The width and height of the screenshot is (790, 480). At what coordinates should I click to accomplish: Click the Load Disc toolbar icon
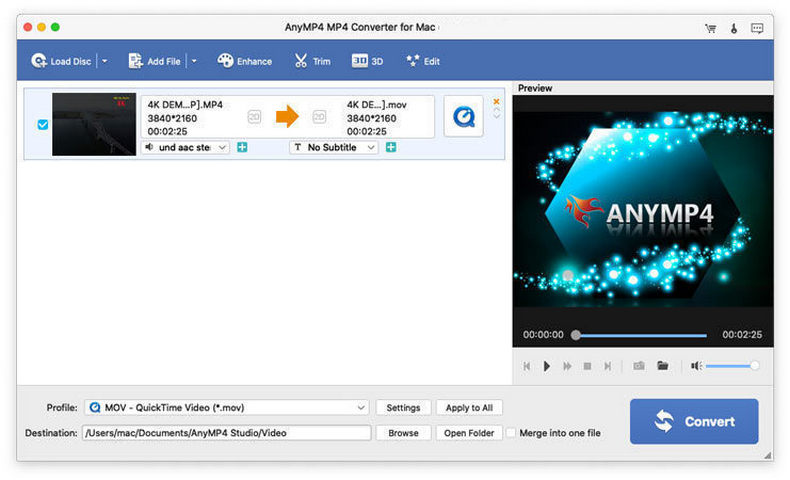pos(40,61)
